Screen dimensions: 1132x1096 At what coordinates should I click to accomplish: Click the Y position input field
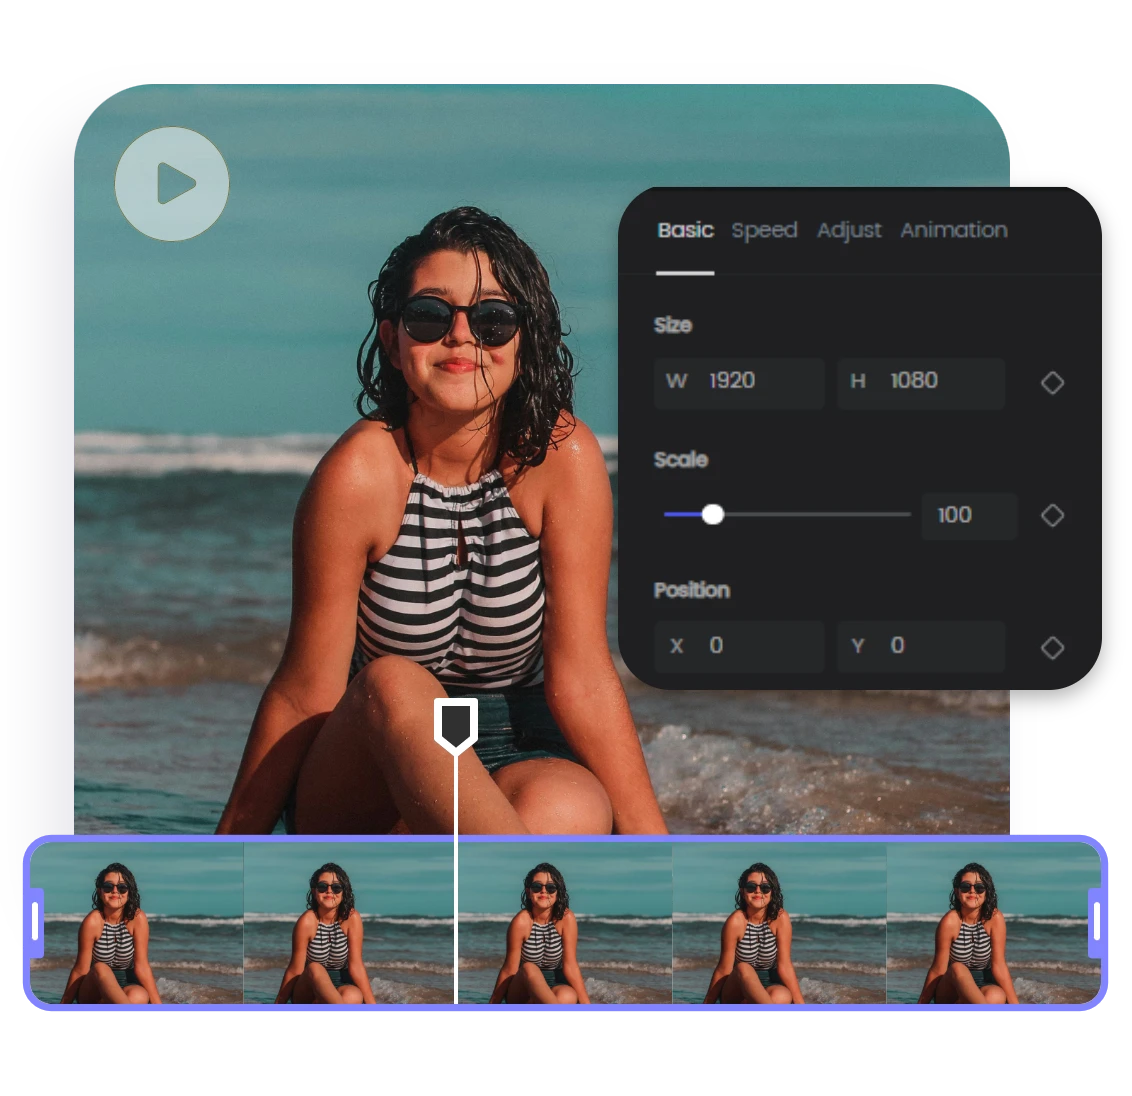921,646
